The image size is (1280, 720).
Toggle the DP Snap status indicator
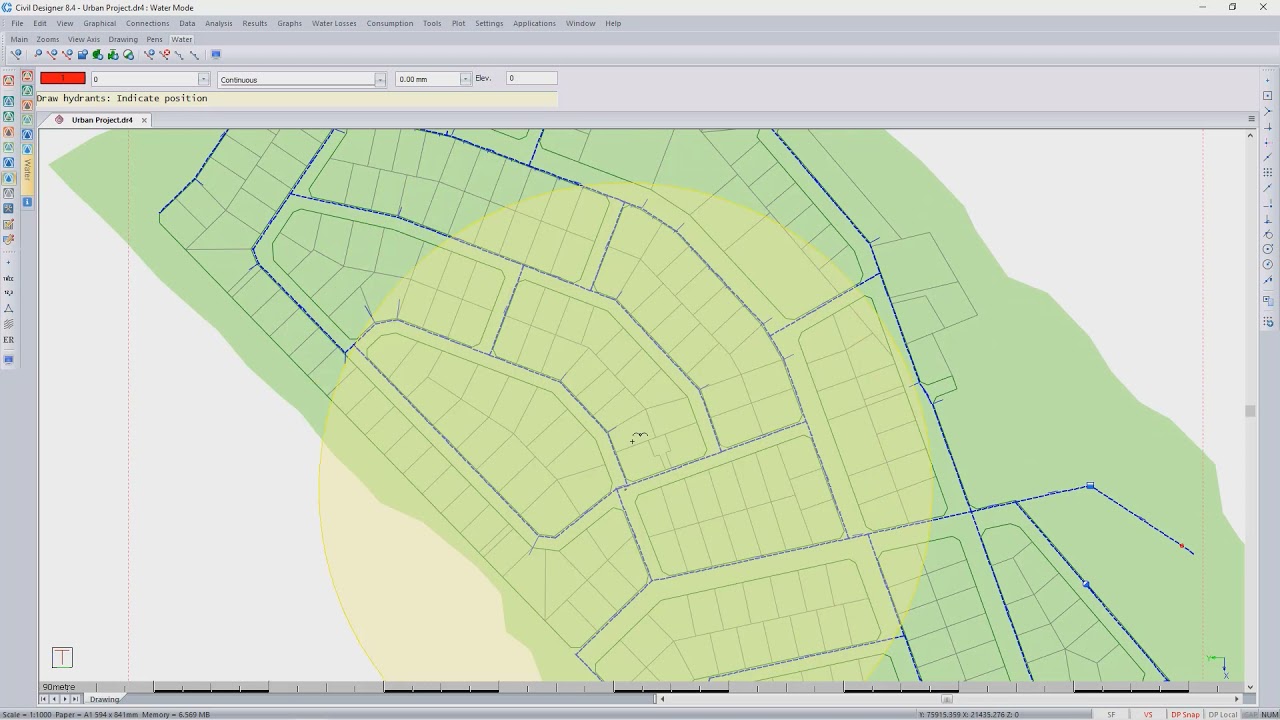(1185, 715)
